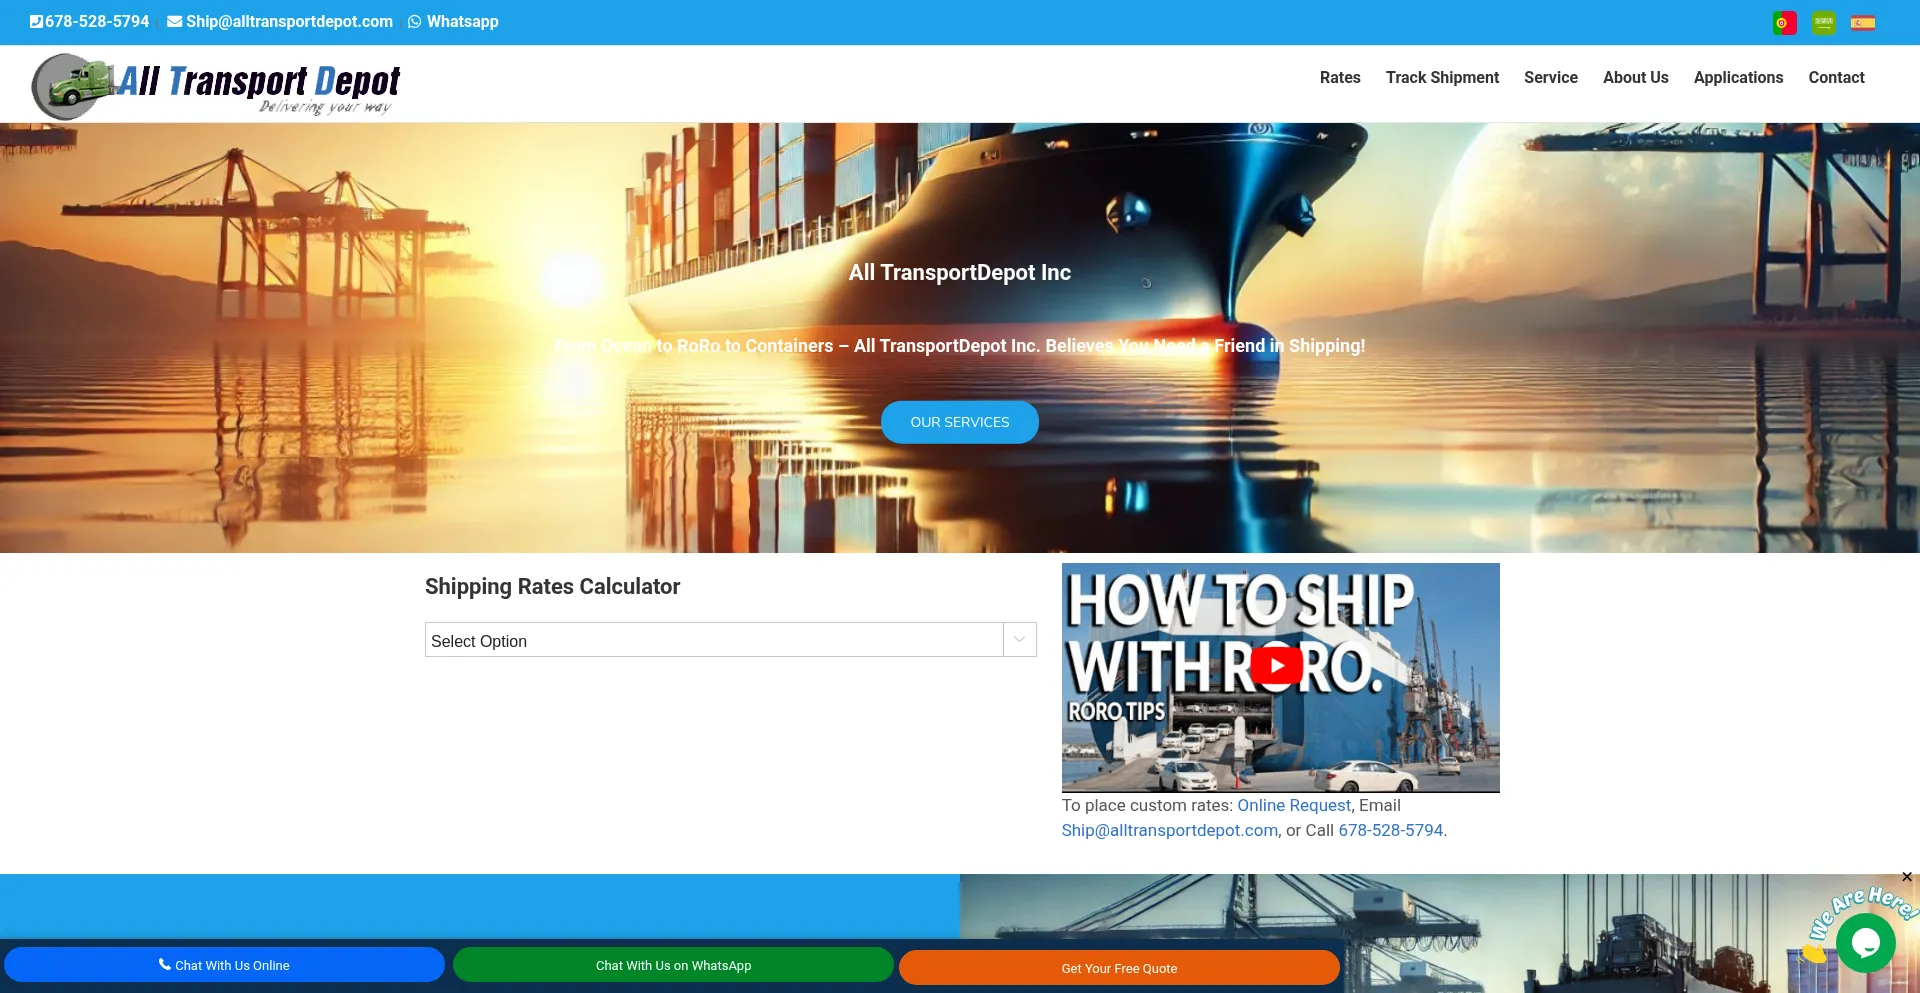
Task: Click the Chat With Us Online button
Action: click(x=224, y=965)
